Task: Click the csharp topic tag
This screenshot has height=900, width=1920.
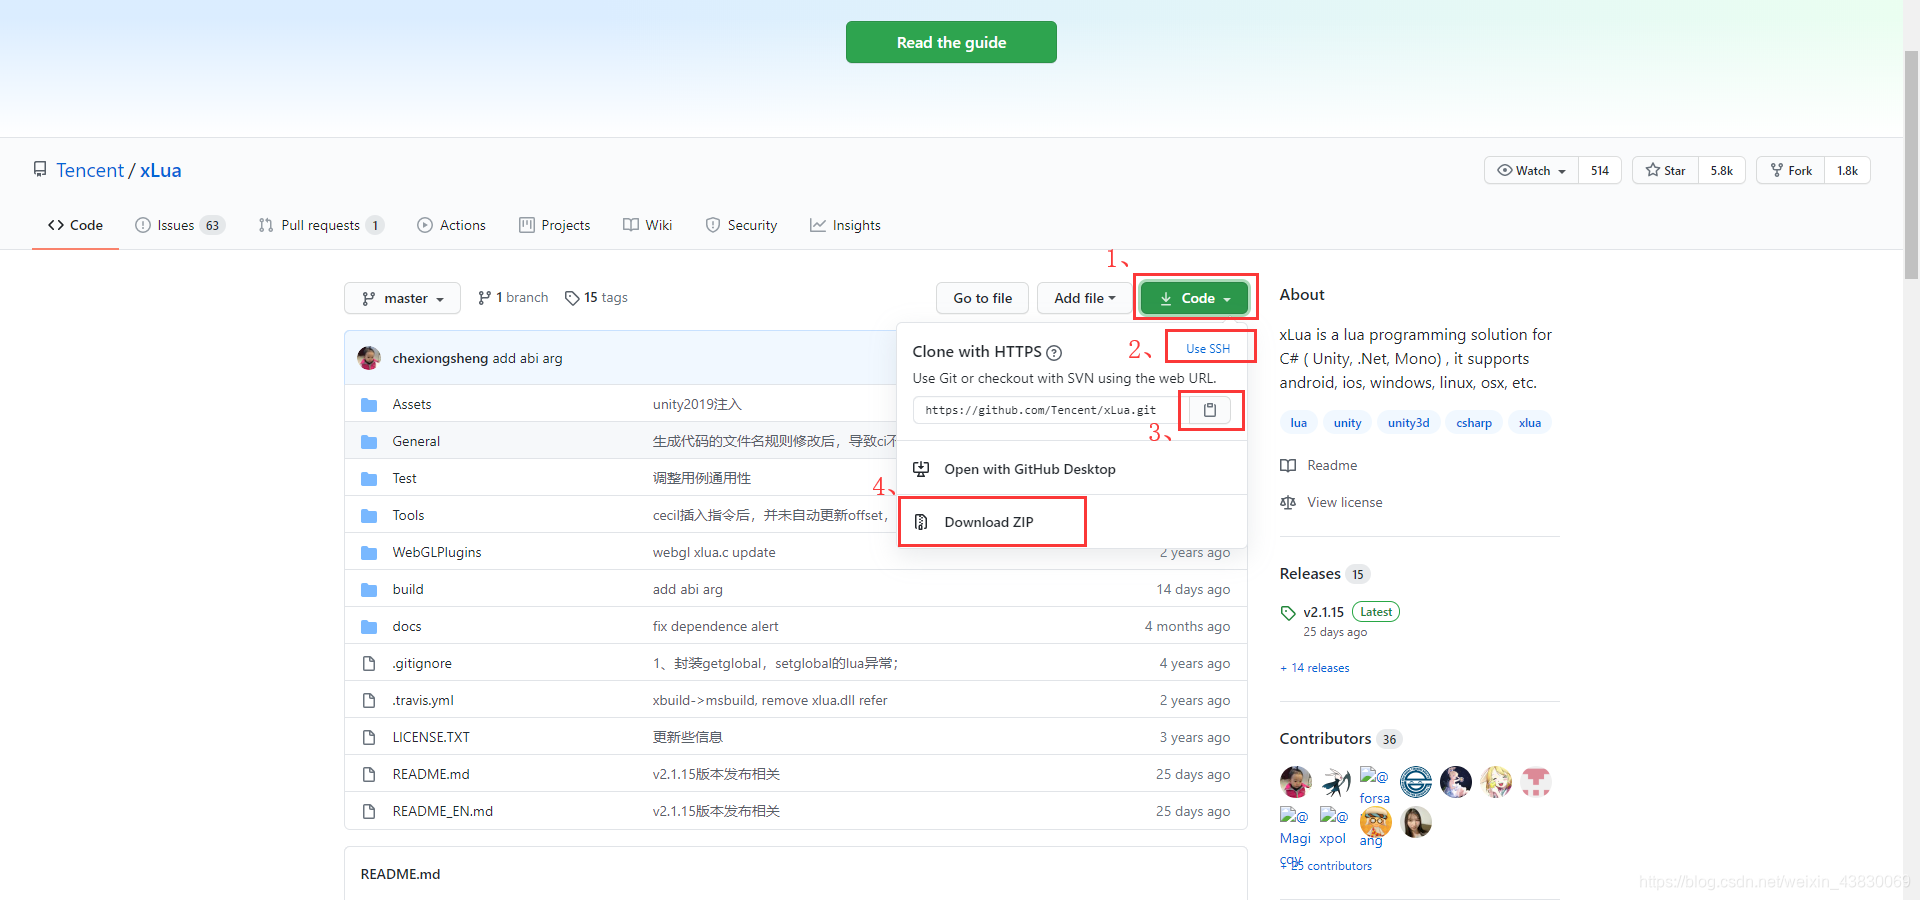Action: [x=1474, y=423]
